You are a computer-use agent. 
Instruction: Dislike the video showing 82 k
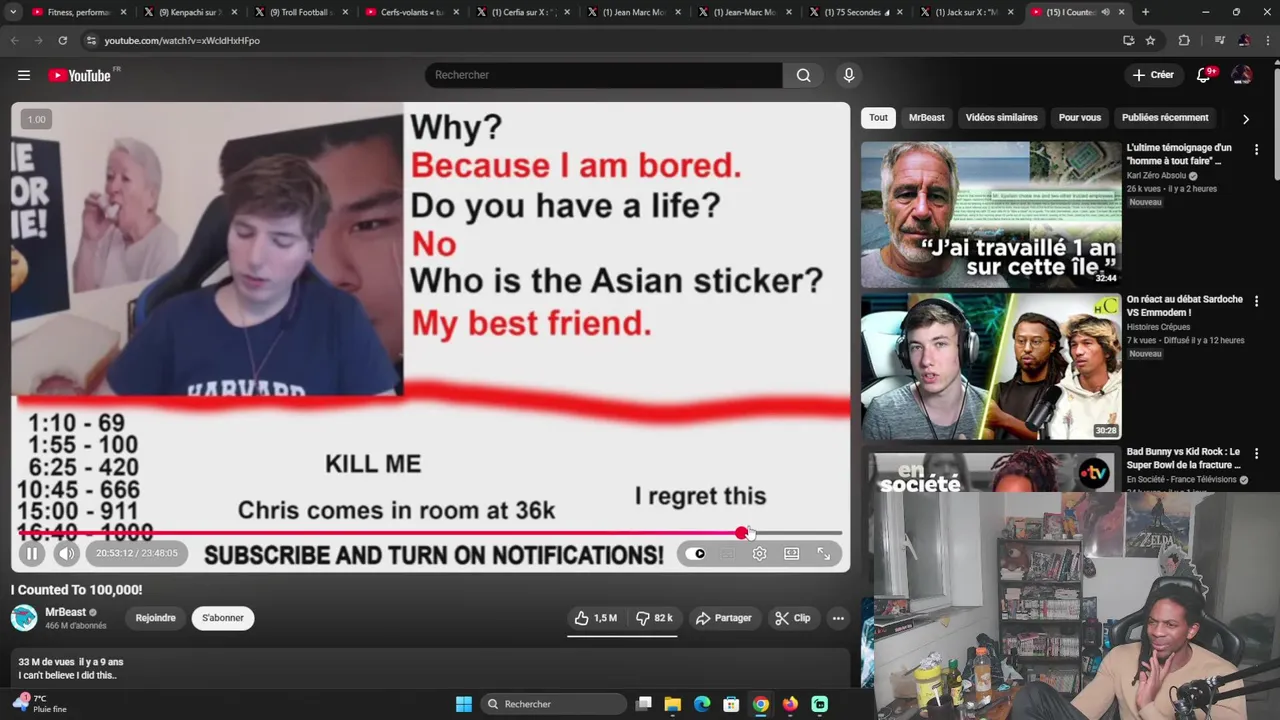(654, 618)
